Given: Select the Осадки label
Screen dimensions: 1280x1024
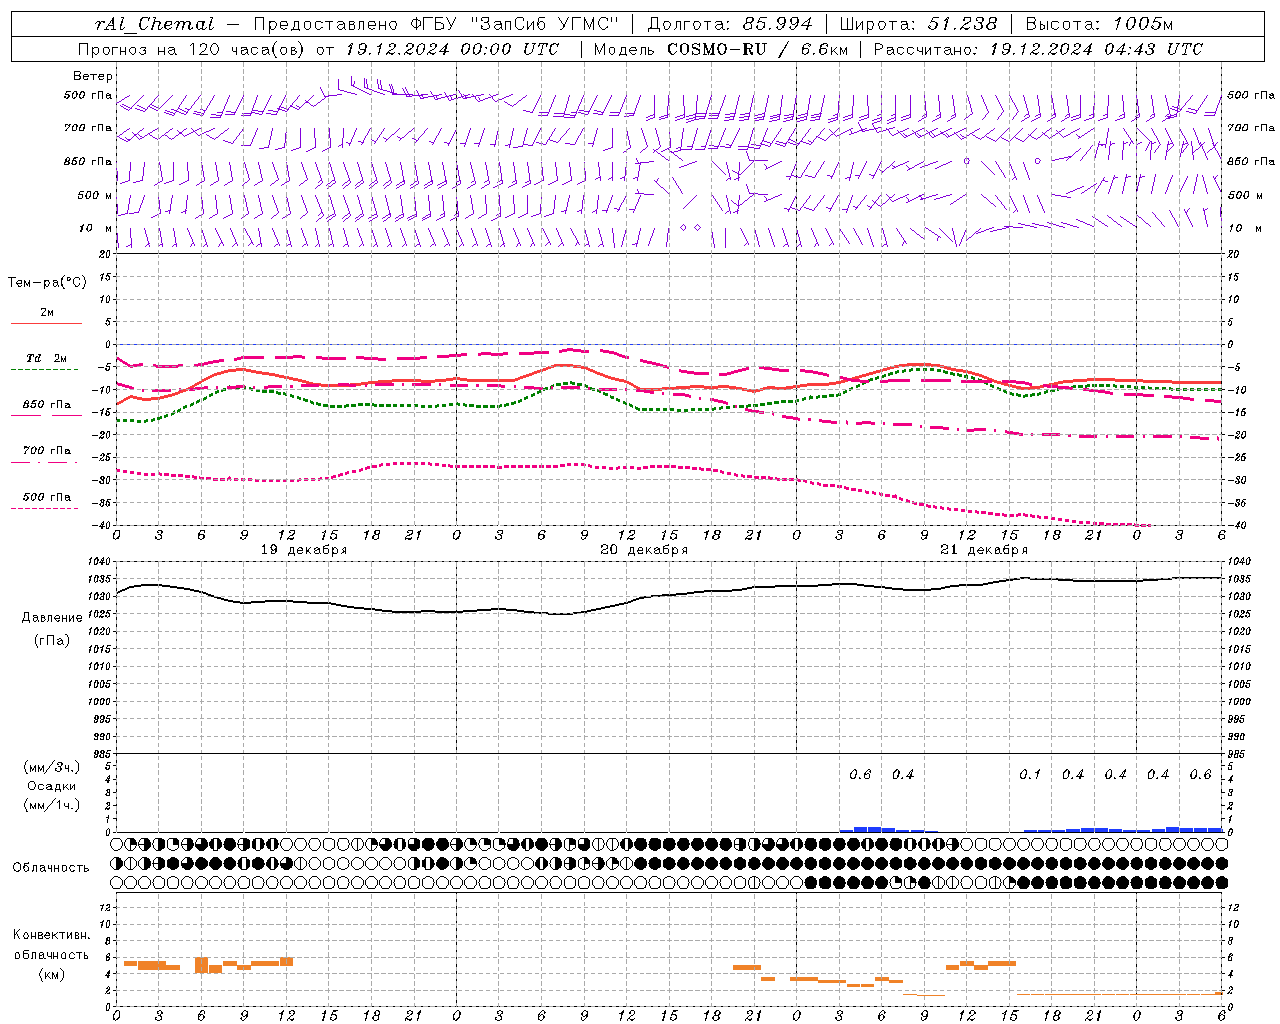Looking at the screenshot, I should tap(52, 786).
